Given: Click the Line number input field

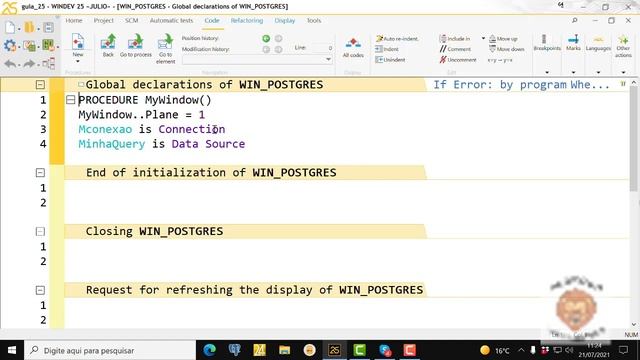Looking at the screenshot, I should [320, 48].
